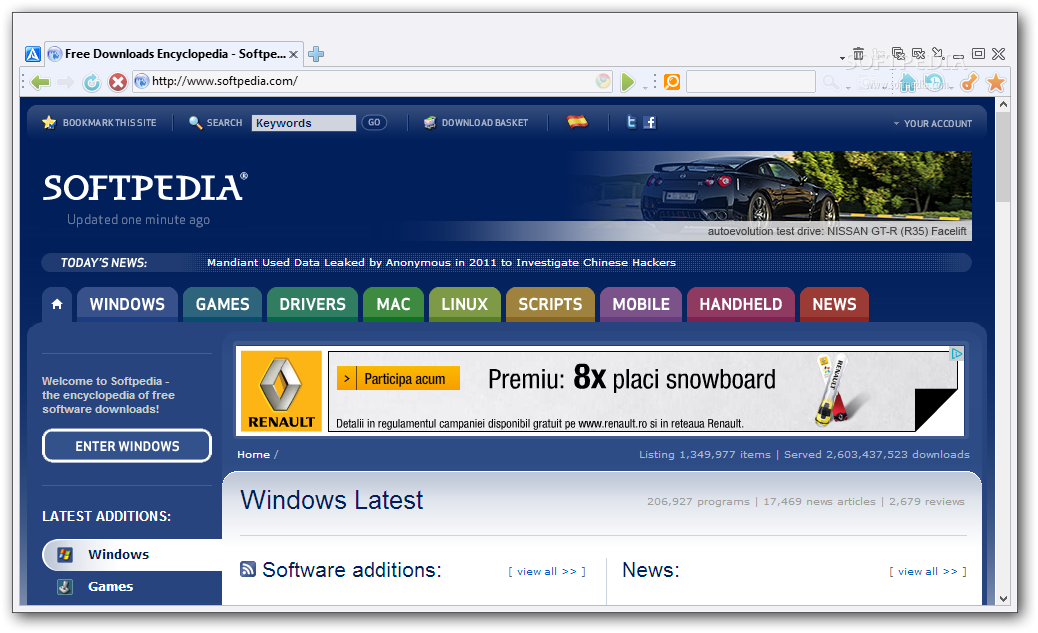
Task: View all Software additions link
Action: coord(547,571)
